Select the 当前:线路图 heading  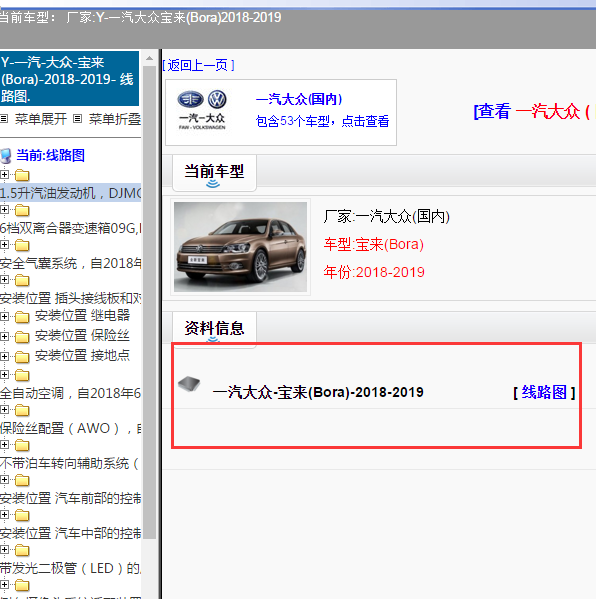(x=50, y=155)
